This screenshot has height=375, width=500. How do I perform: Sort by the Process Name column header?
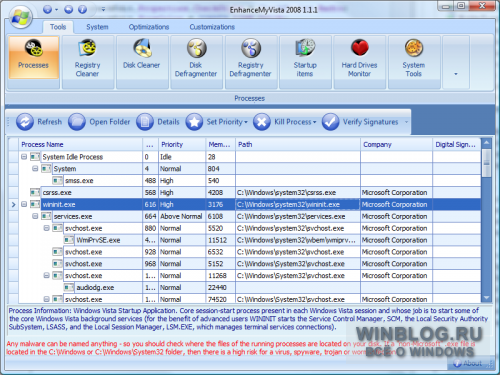[80, 144]
